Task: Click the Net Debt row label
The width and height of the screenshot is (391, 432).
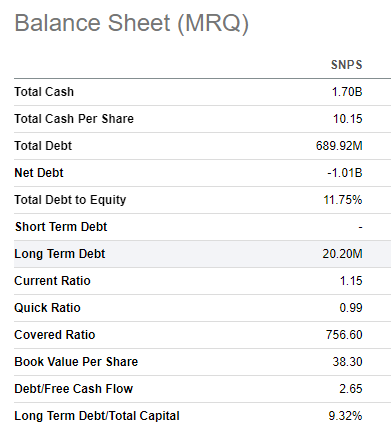Action: click(x=39, y=173)
